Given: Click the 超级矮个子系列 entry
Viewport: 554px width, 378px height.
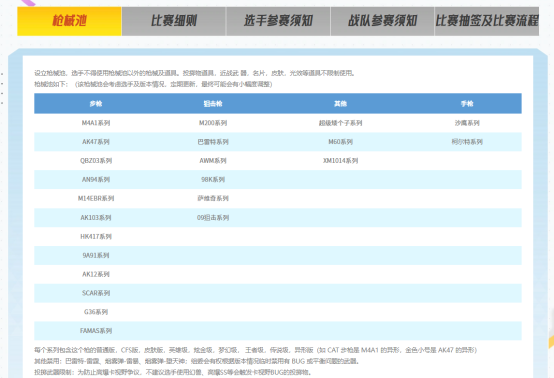Looking at the screenshot, I should (x=340, y=123).
